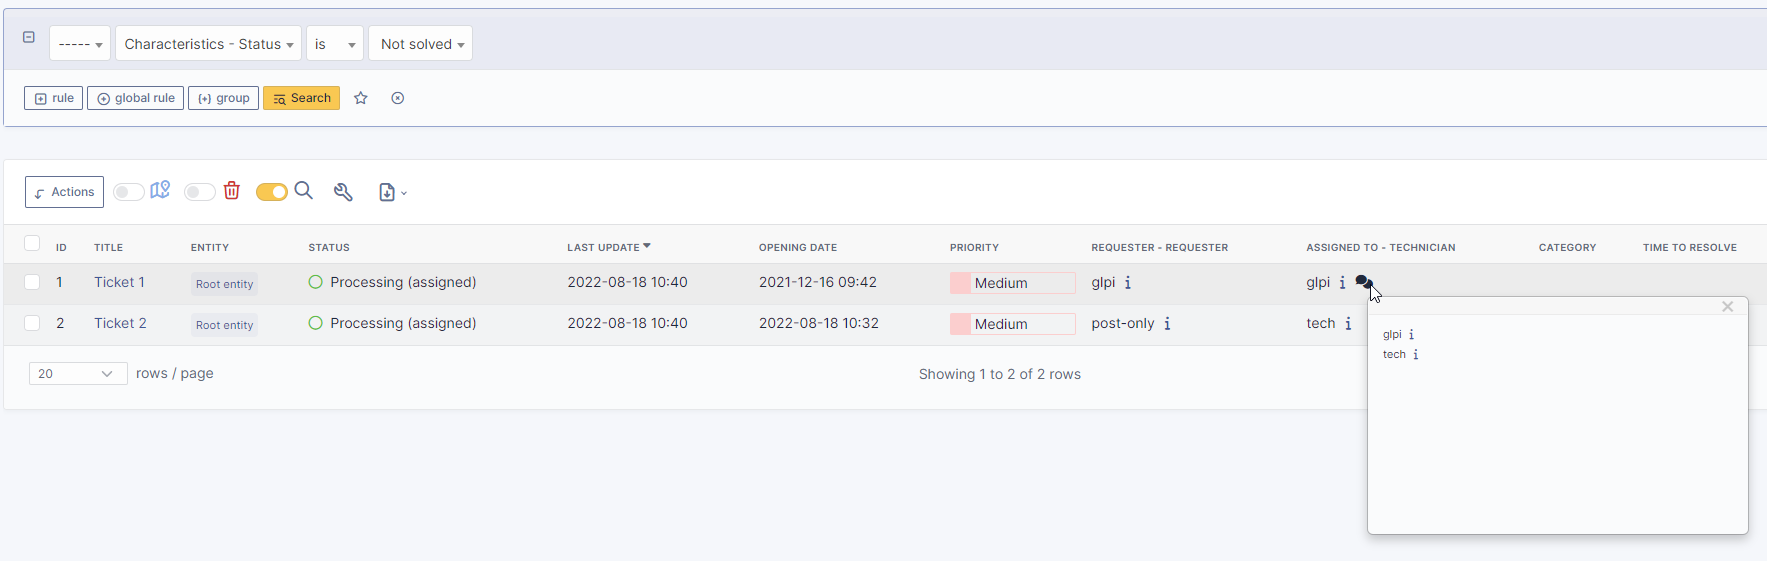The image size is (1767, 561).
Task: Sort by Status column header
Action: point(329,247)
